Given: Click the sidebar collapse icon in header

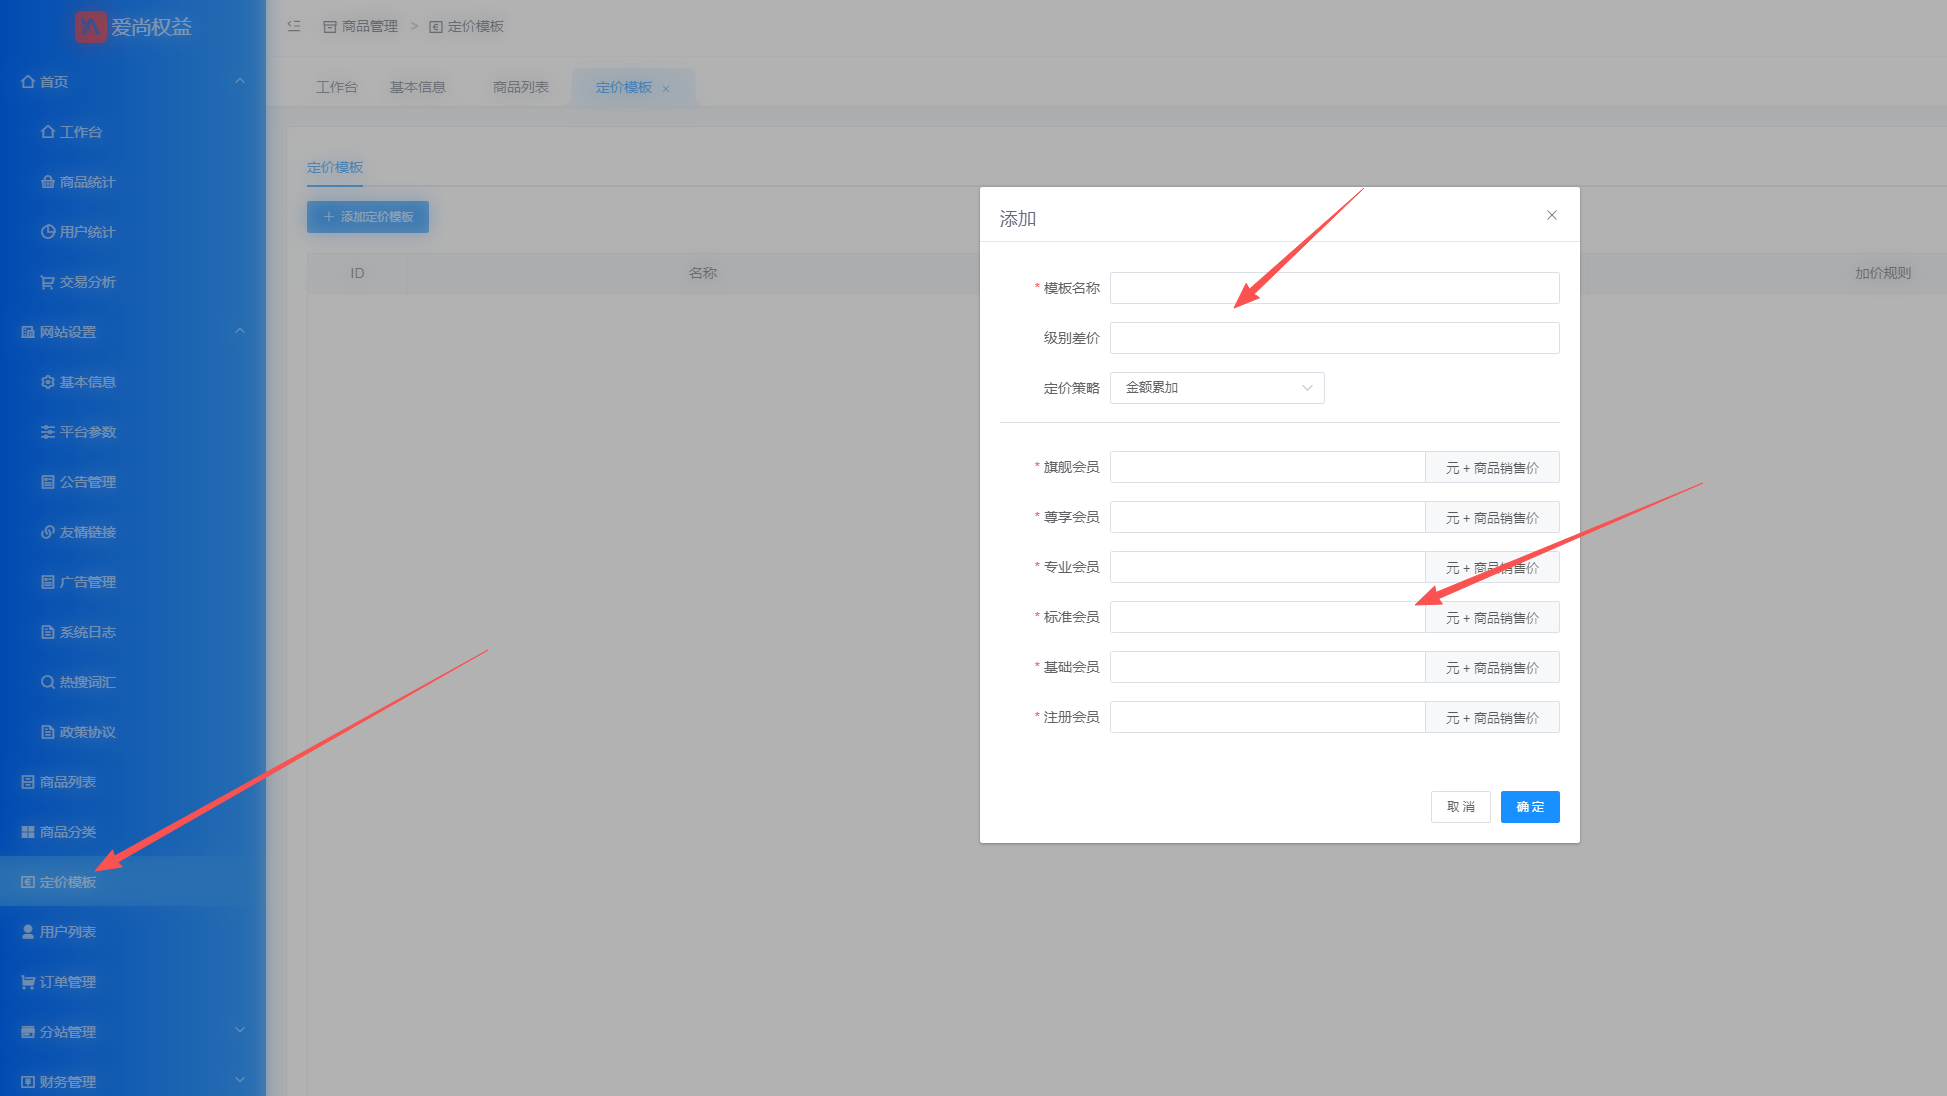Looking at the screenshot, I should (x=294, y=26).
